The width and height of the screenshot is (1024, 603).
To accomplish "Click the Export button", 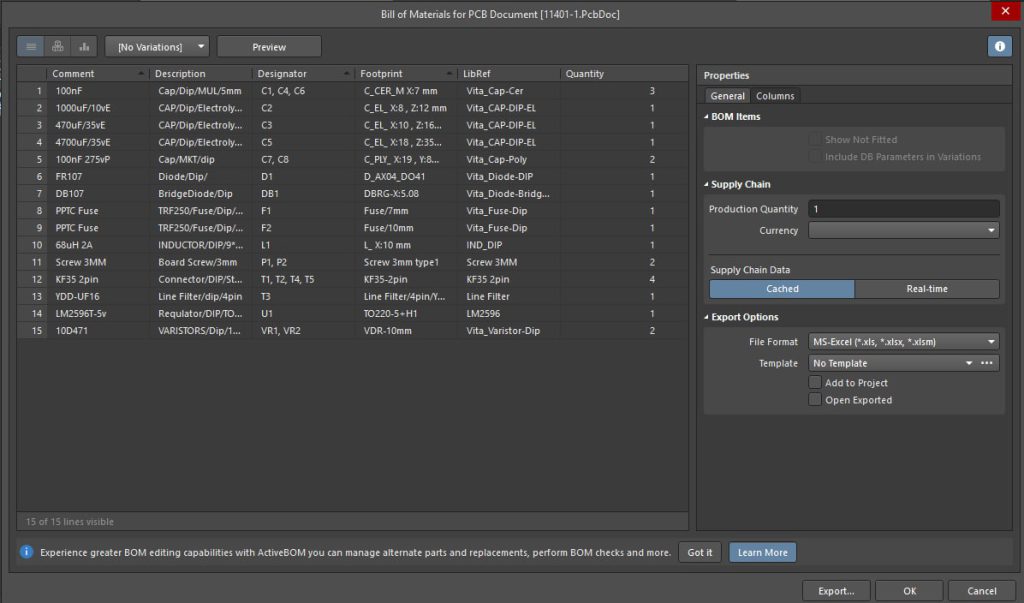I will point(835,591).
